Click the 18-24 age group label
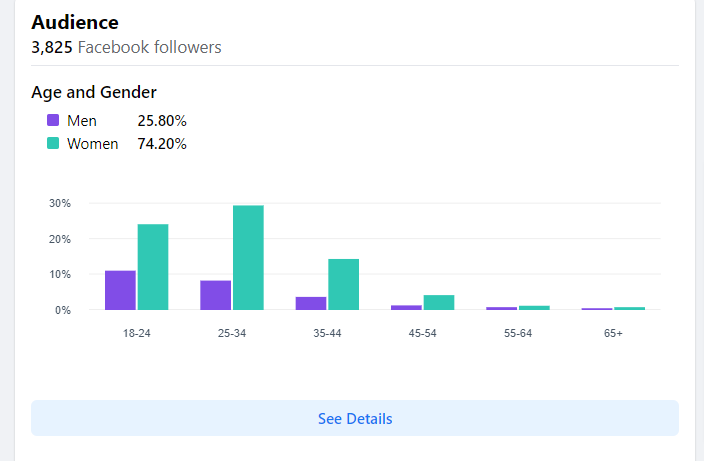Viewport: 704px width, 461px height. click(136, 333)
